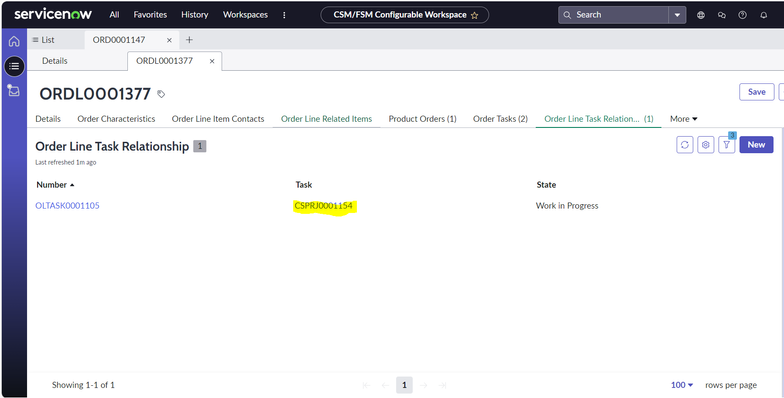Open the Details record tab
Viewport: 784px width, 398px height.
pyautogui.click(x=48, y=118)
